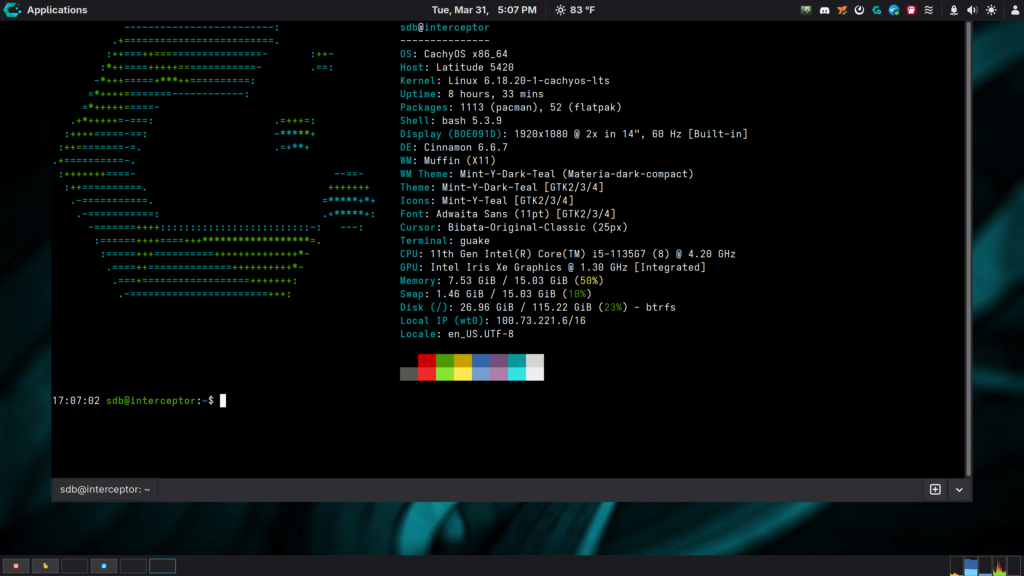Open Discord from the system tray
The width and height of the screenshot is (1024, 576).
pos(824,9)
